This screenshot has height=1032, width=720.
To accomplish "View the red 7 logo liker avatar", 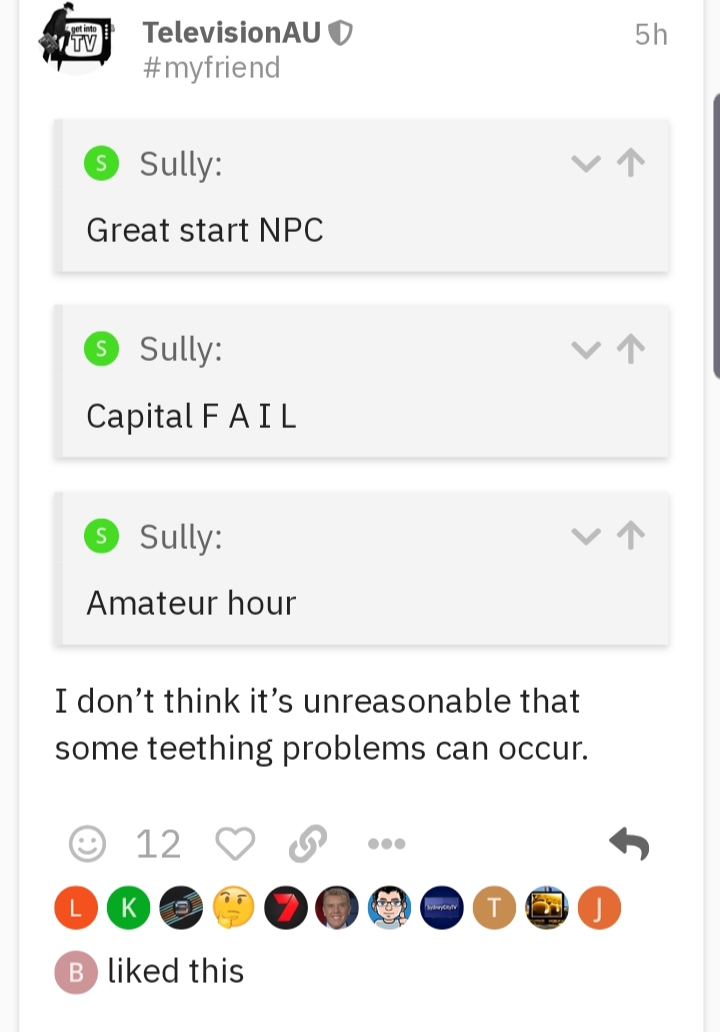I will pyautogui.click(x=285, y=908).
